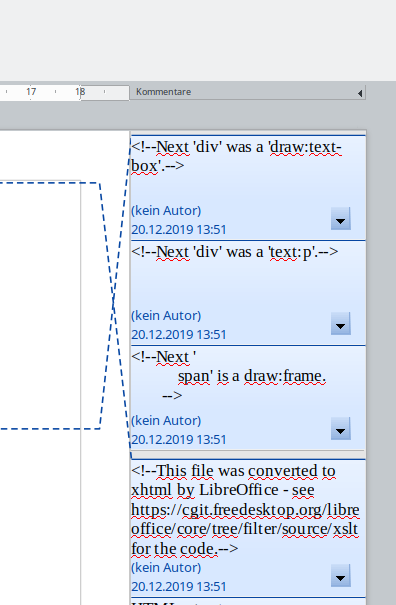Click ruler mark 18

tap(80, 92)
